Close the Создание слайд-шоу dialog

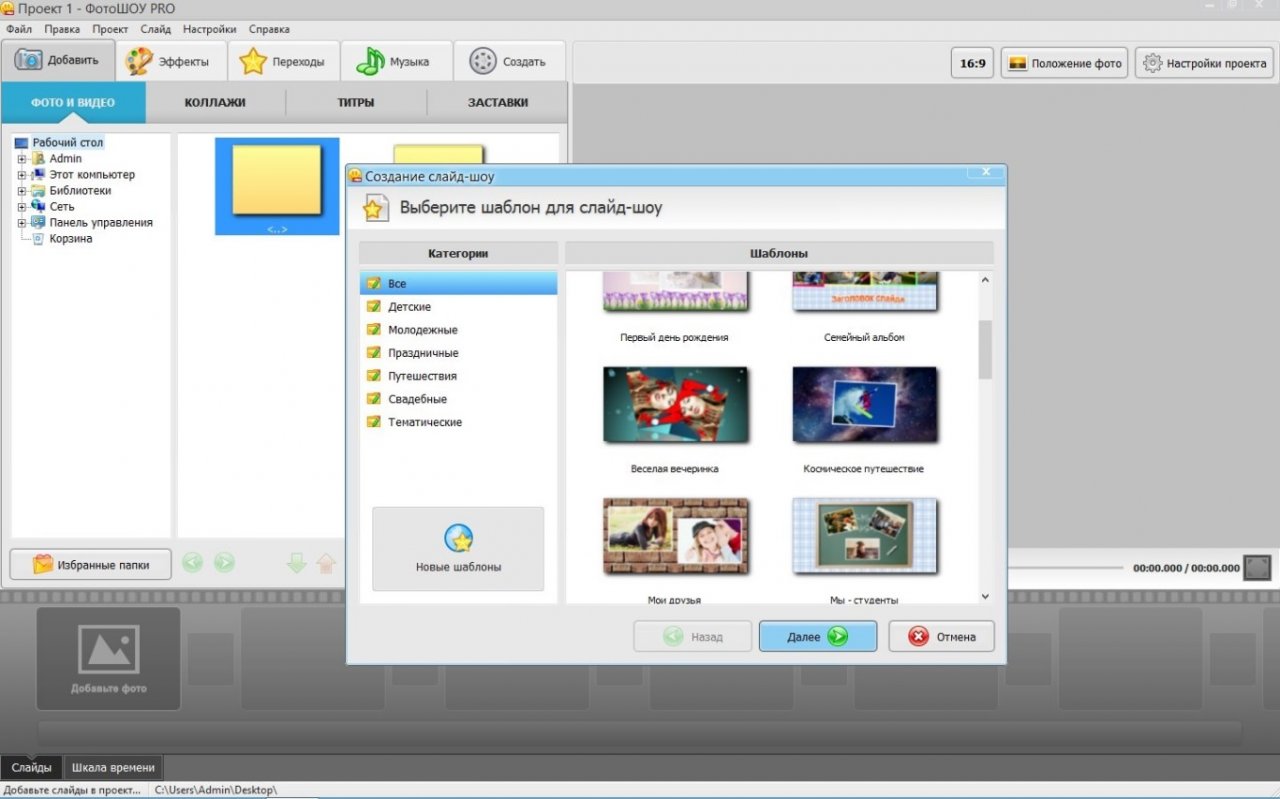click(986, 172)
